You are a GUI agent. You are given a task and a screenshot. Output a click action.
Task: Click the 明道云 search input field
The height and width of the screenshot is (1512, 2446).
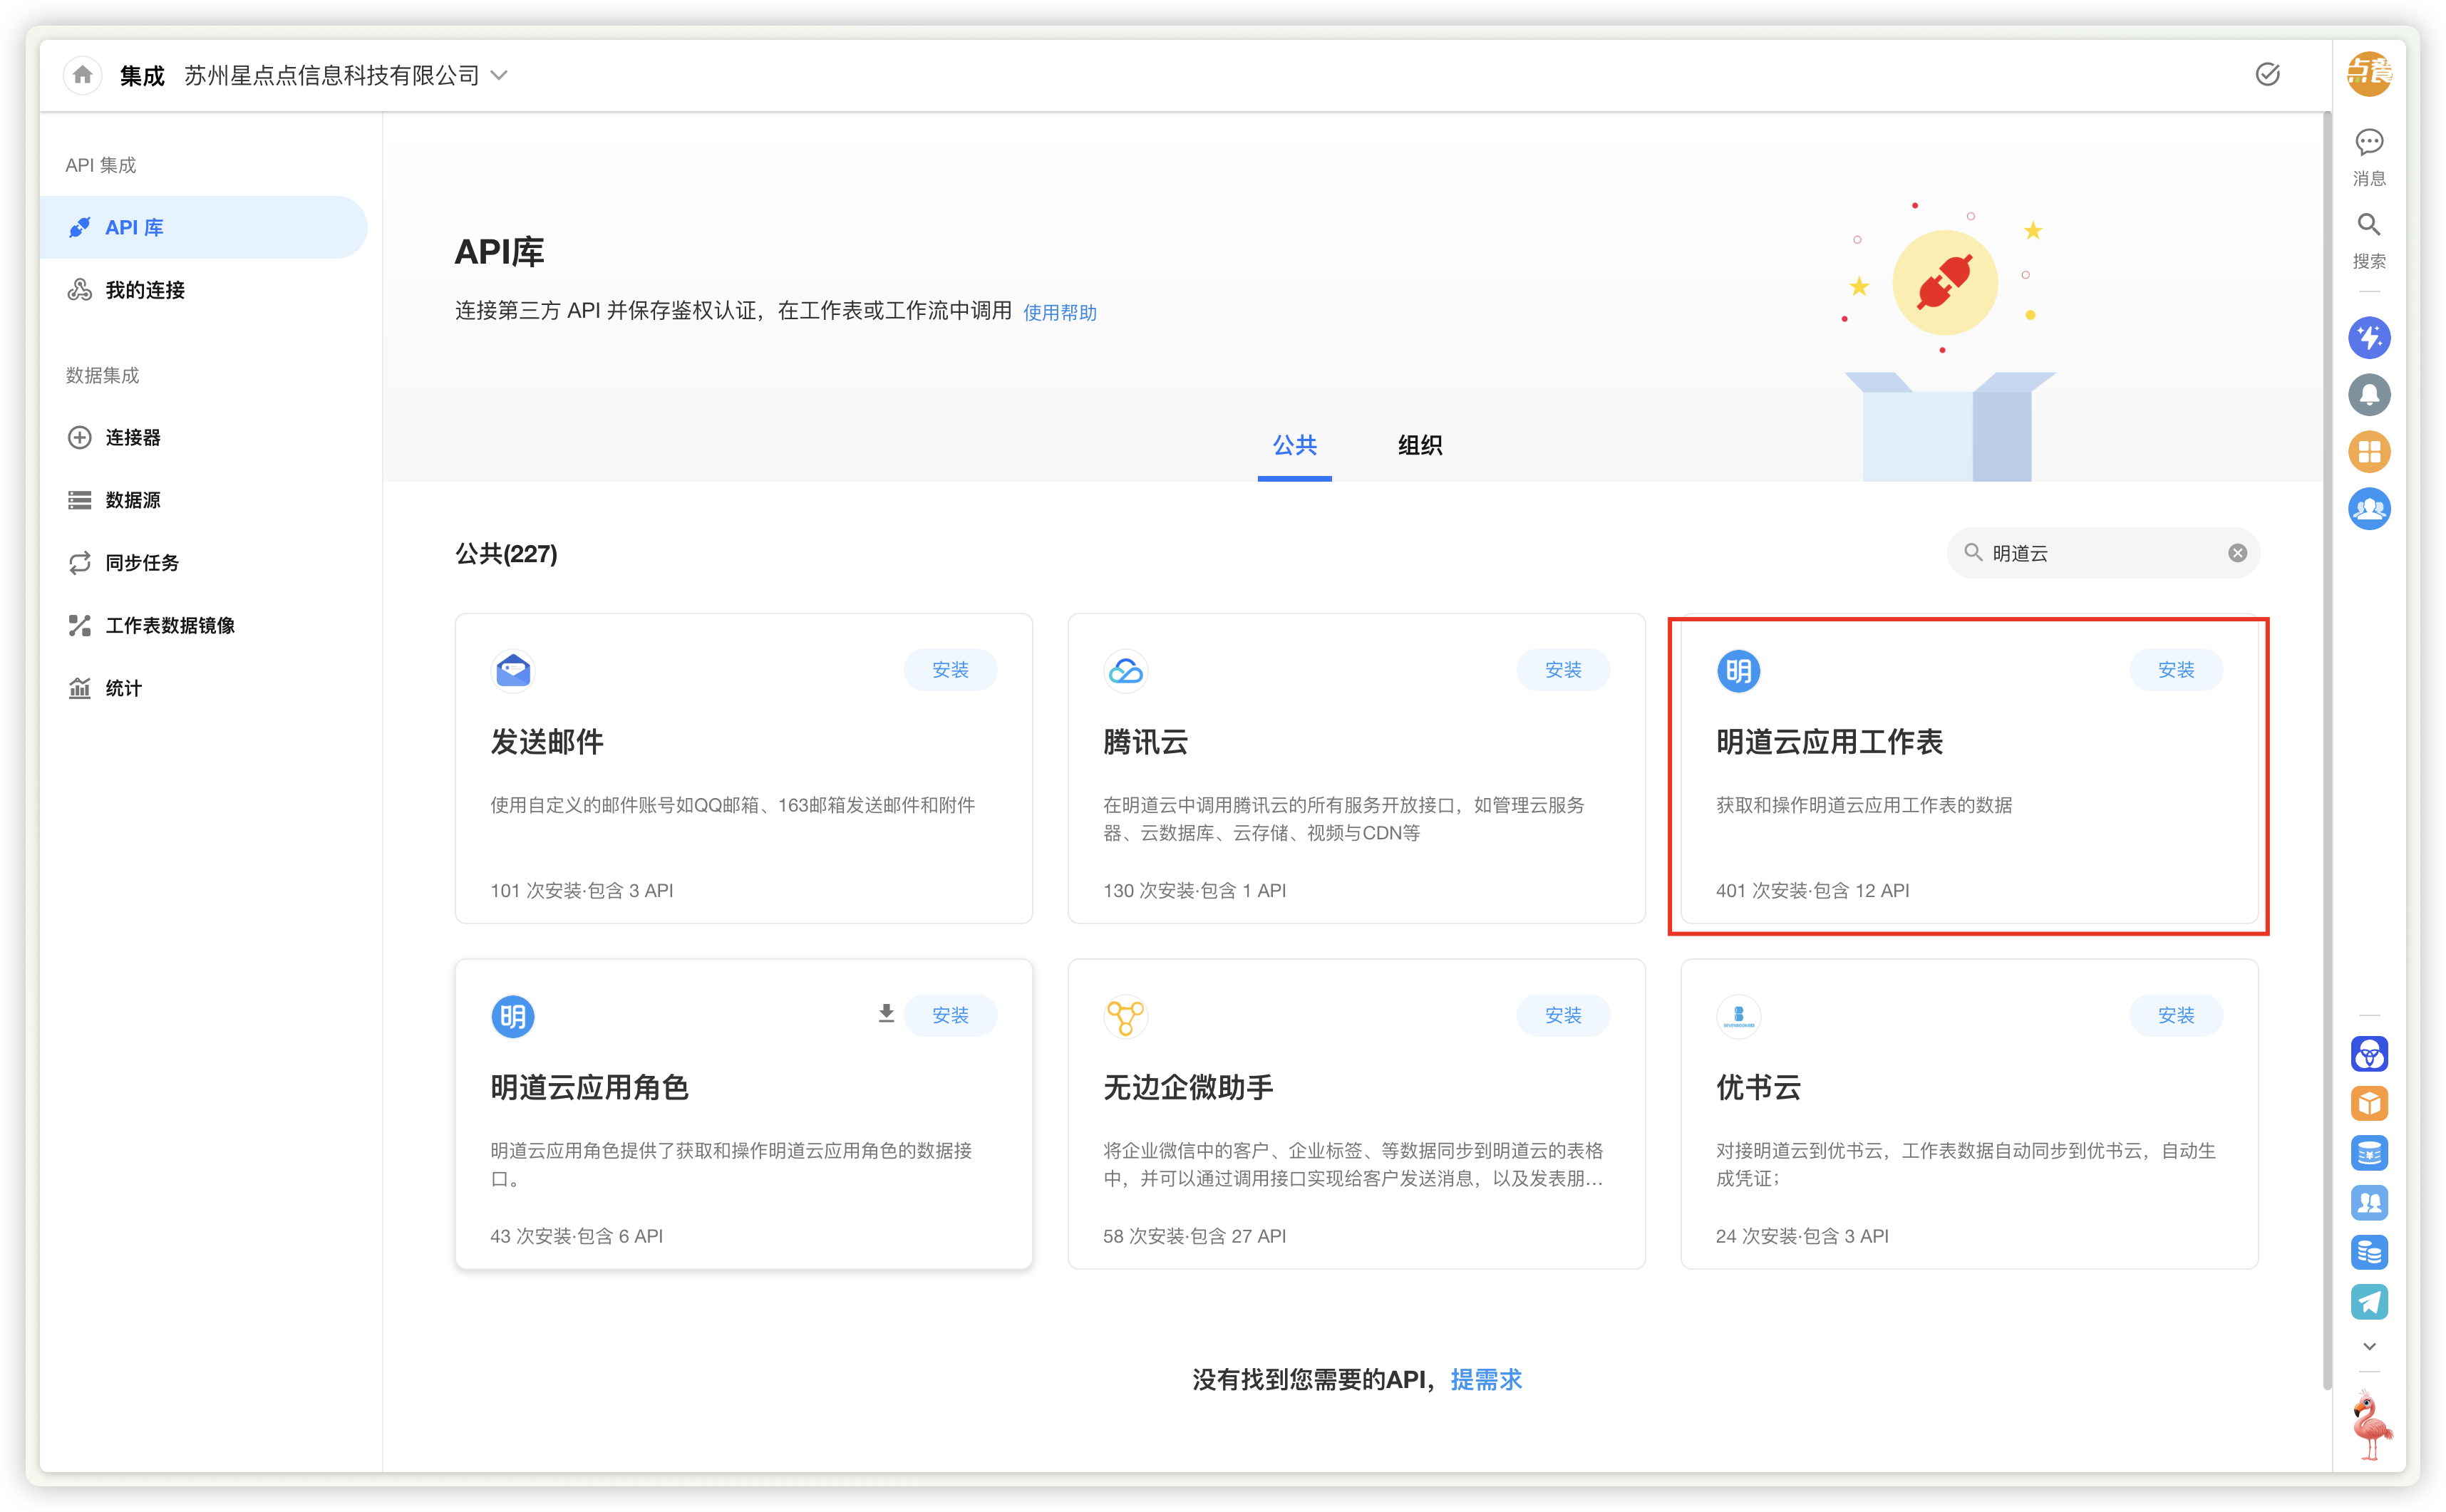2100,553
